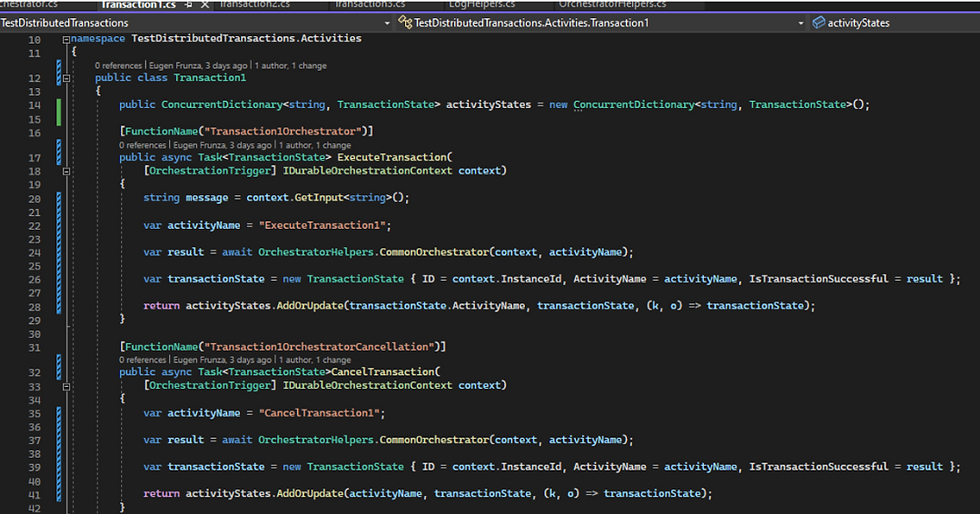Screen dimensions: 980x514
Task: Collapse the ExecuteTransaction method on line 18
Action: pos(66,171)
